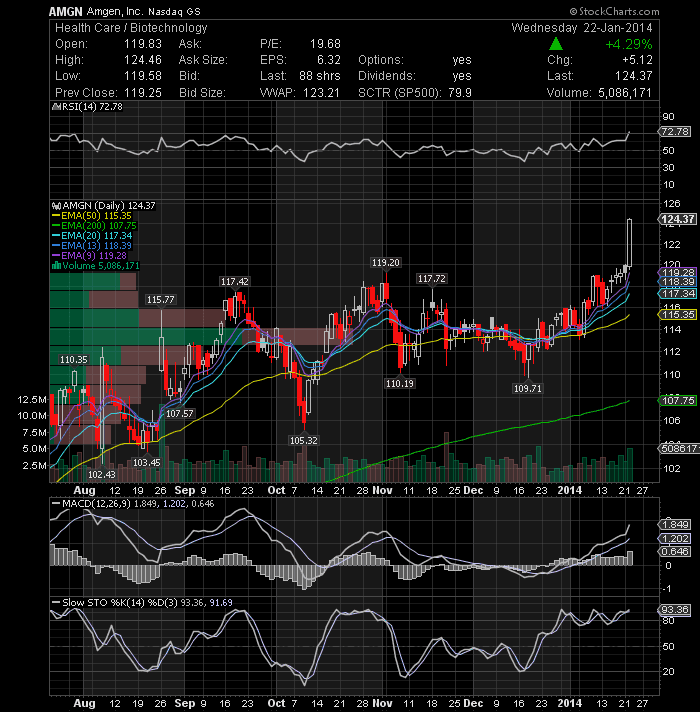Click the 102.43 August low label
This screenshot has width=700, height=712.
click(102, 475)
